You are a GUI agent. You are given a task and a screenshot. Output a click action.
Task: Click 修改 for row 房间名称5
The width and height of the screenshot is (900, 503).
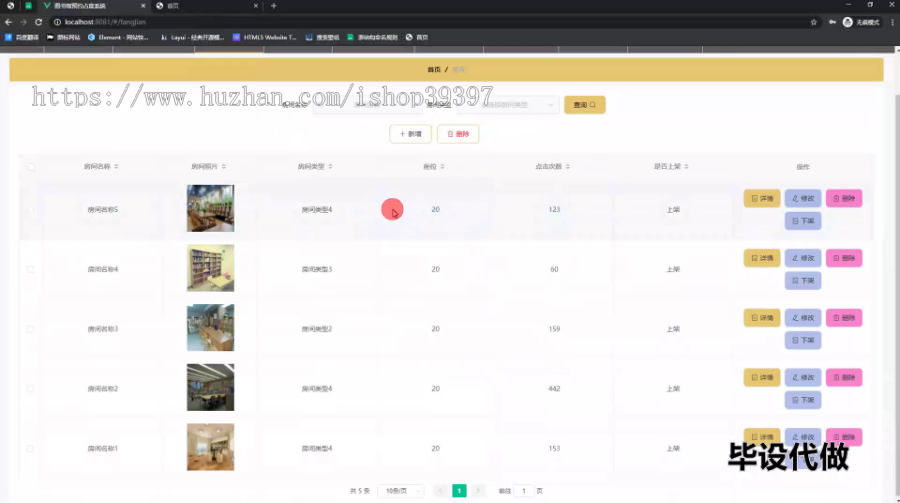click(x=803, y=199)
